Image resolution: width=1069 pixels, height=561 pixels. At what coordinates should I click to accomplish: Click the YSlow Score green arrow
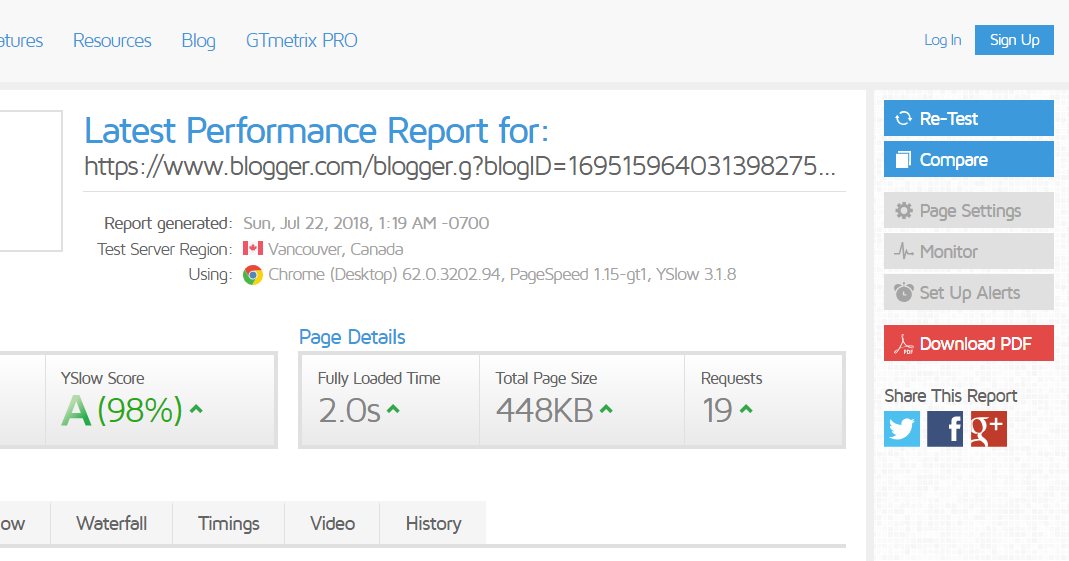197,409
